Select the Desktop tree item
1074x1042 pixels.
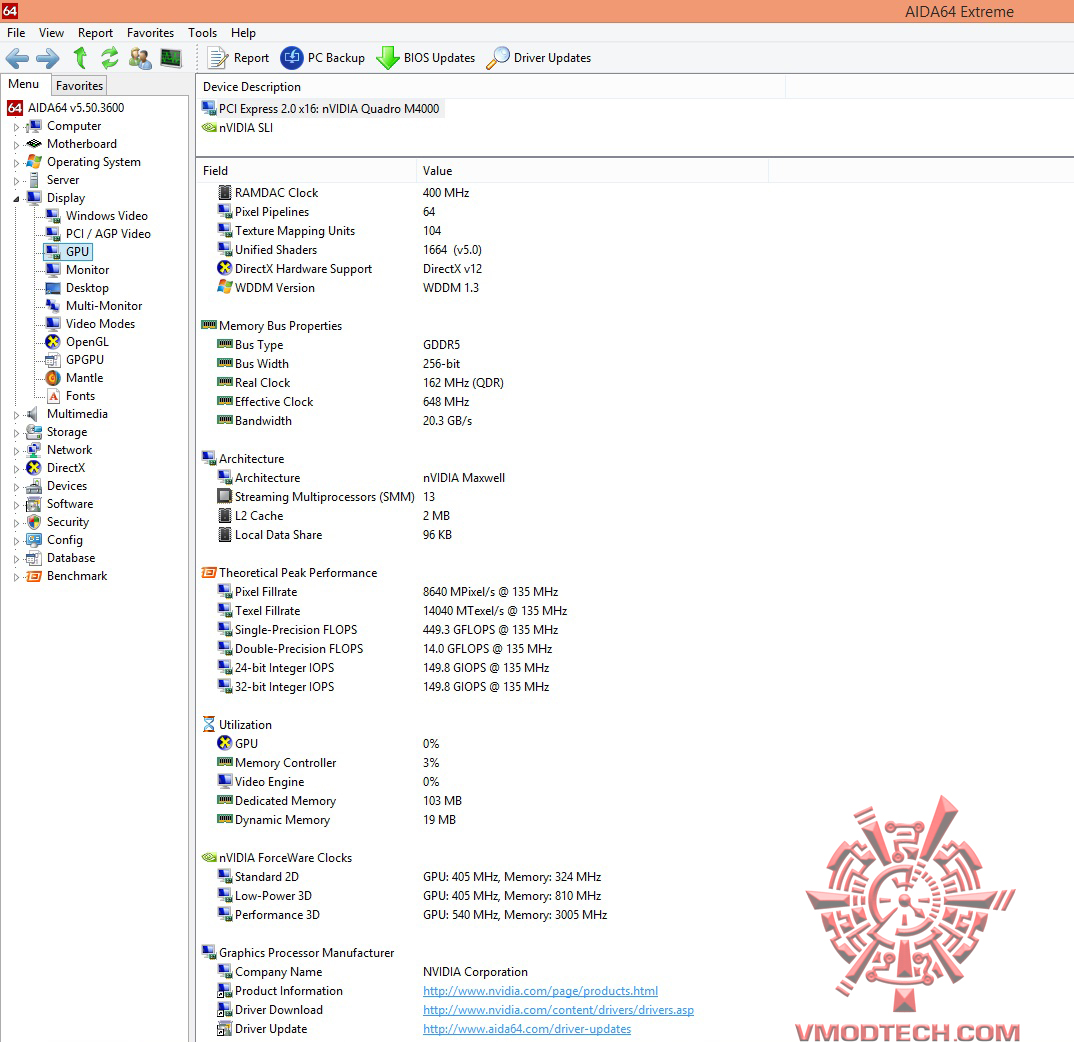click(x=87, y=288)
